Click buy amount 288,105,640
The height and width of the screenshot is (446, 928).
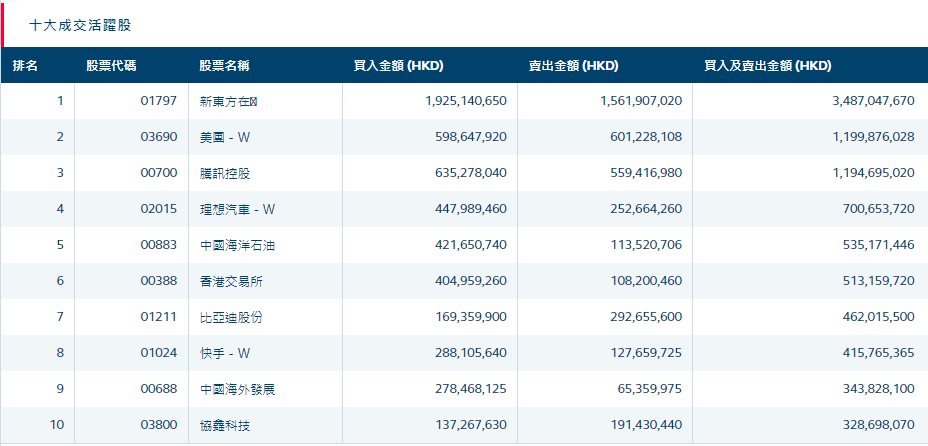pyautogui.click(x=473, y=353)
